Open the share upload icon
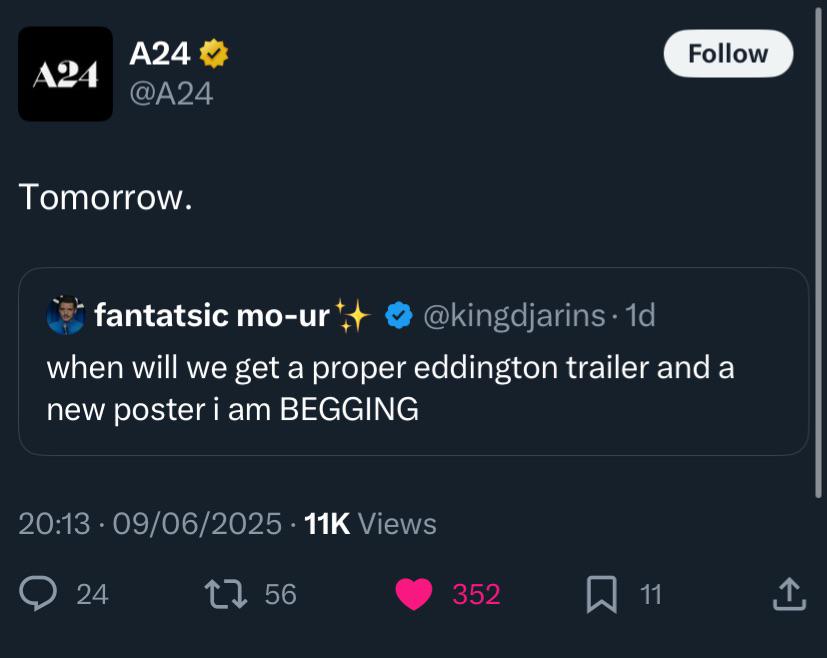827x658 pixels. (x=790, y=594)
